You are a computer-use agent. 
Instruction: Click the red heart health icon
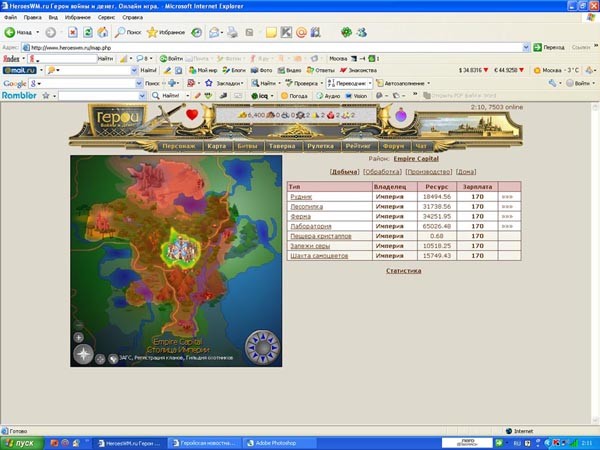[193, 116]
